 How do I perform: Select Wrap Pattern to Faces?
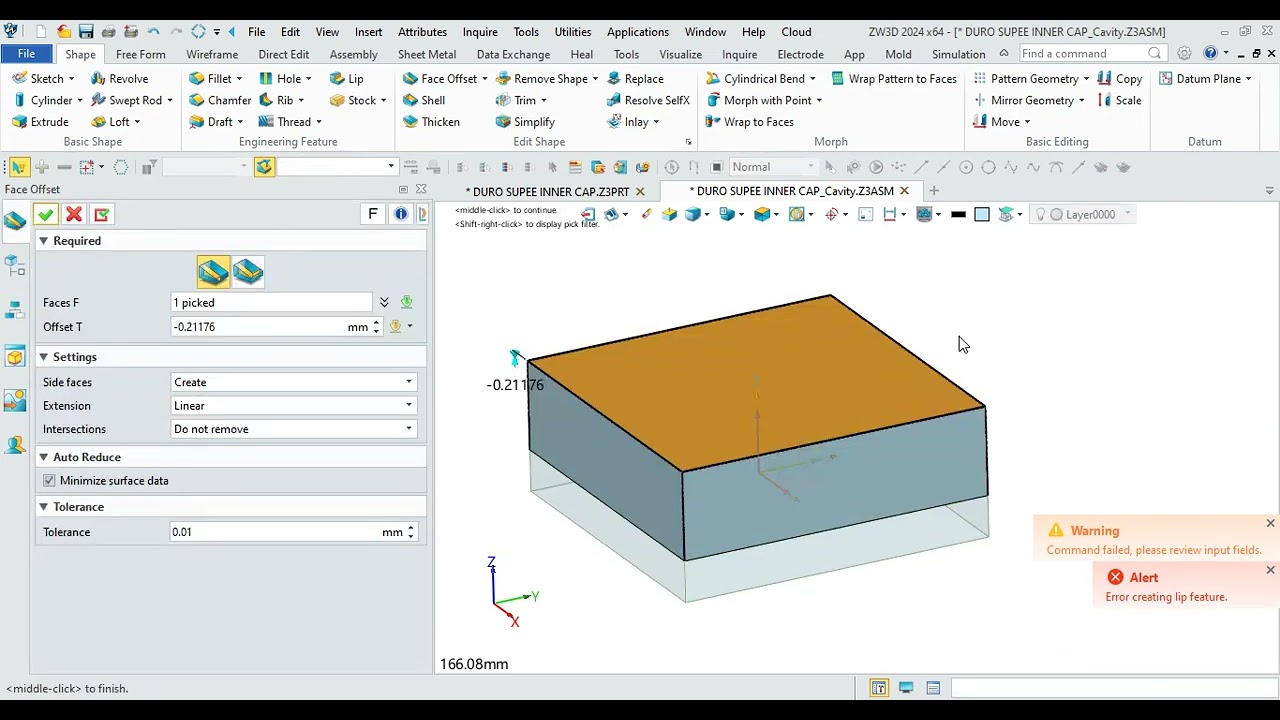coord(893,78)
